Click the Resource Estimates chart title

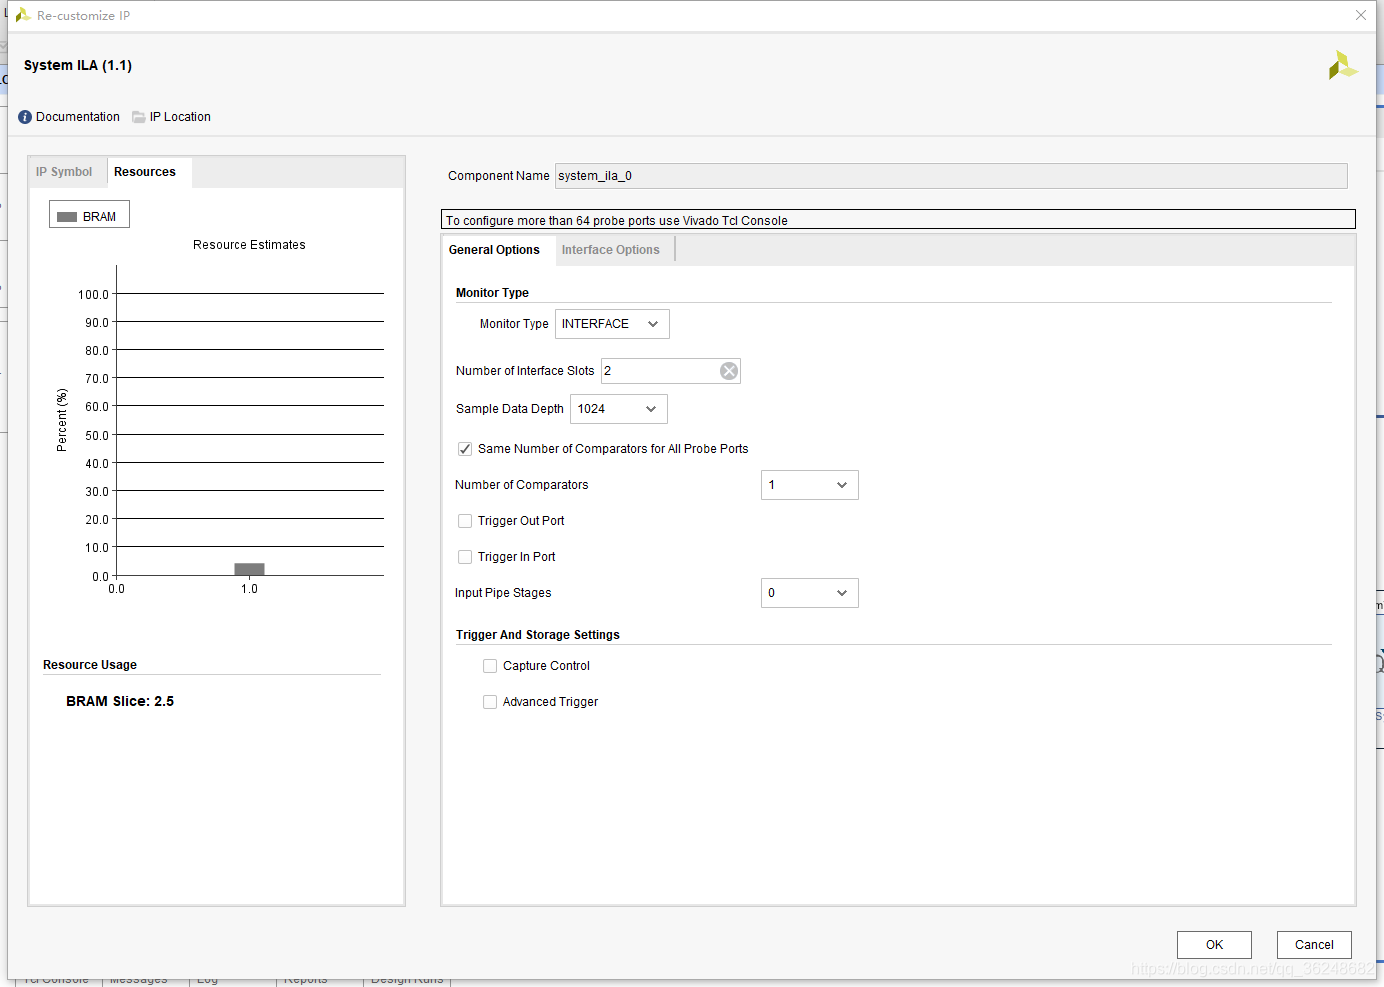coord(249,245)
